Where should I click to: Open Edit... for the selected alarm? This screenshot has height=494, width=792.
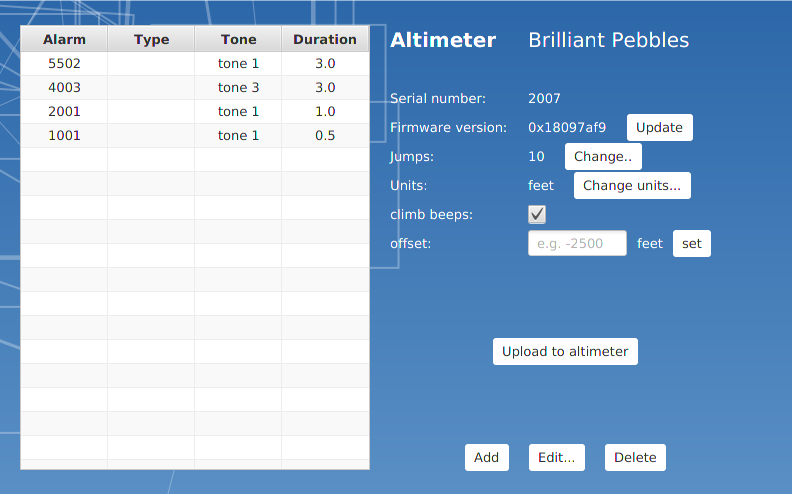[556, 458]
